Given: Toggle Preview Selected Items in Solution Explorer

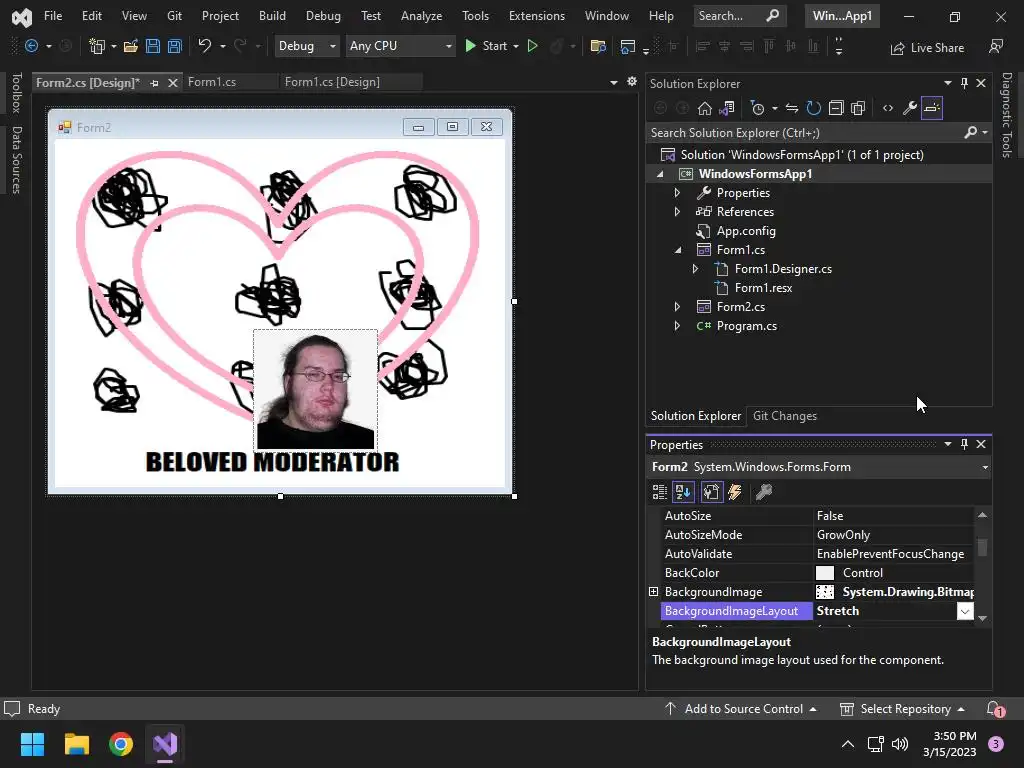Looking at the screenshot, I should pyautogui.click(x=932, y=108).
